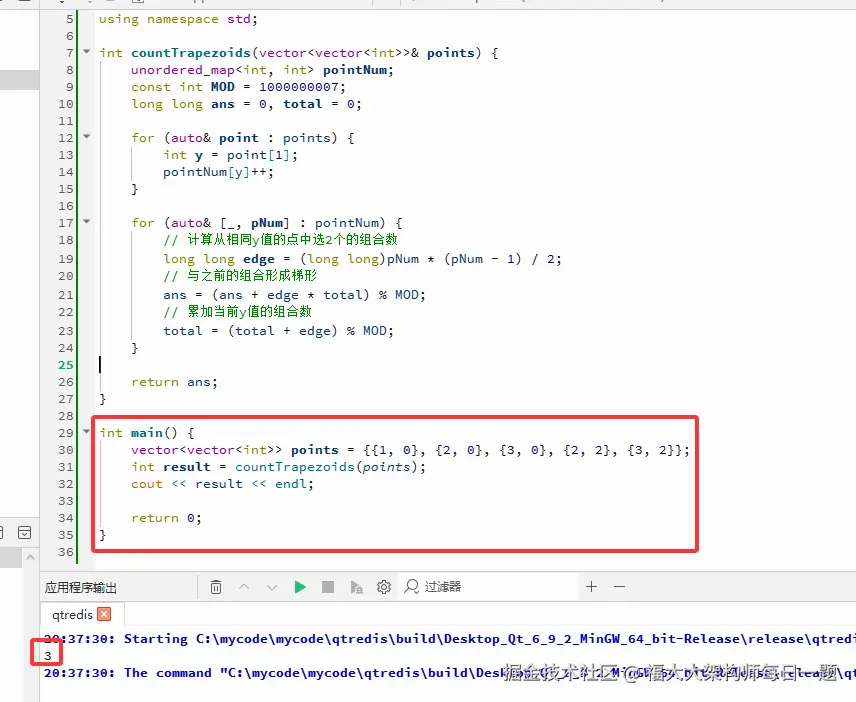This screenshot has width=856, height=702.
Task: Fold the first for loop at line 12
Action: [x=86, y=136]
